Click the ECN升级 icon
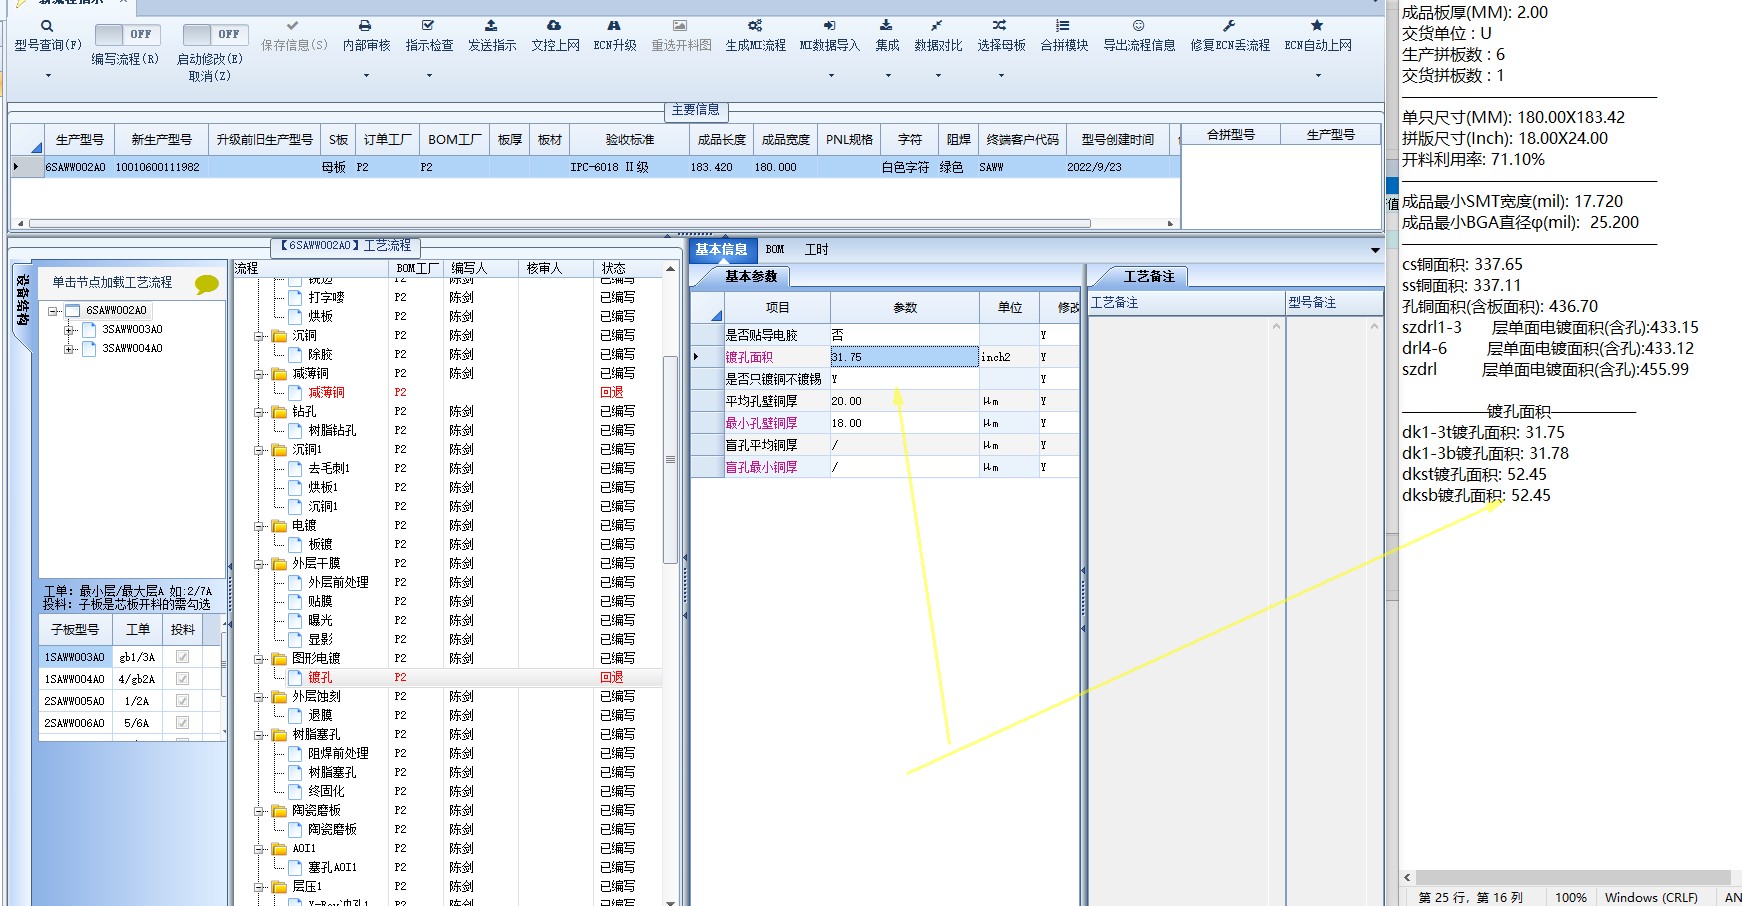Image resolution: width=1742 pixels, height=906 pixels. pyautogui.click(x=614, y=25)
